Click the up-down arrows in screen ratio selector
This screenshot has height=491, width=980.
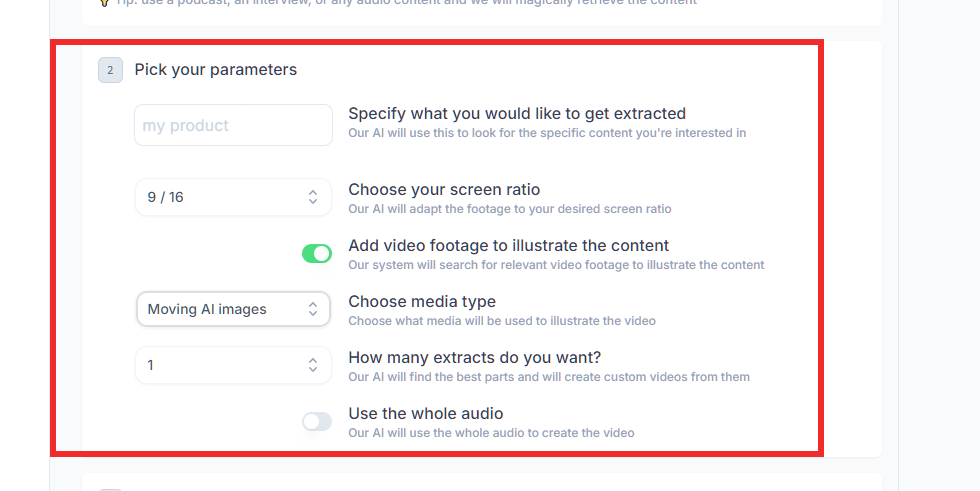point(313,197)
